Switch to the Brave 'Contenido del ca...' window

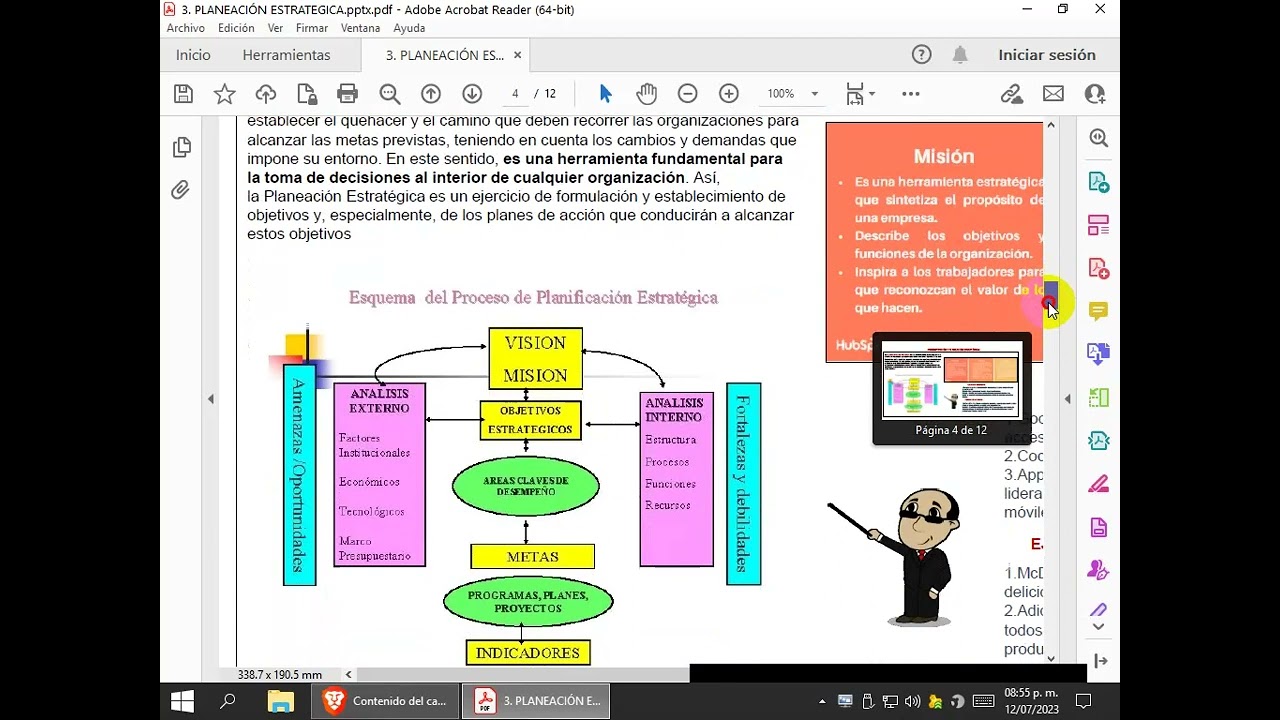click(387, 701)
